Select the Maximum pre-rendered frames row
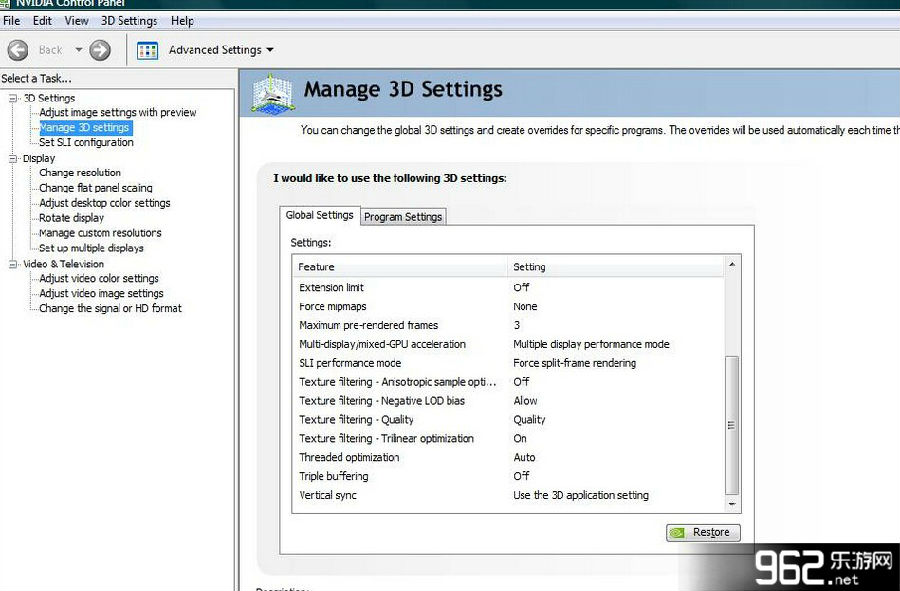This screenshot has width=900, height=591. [509, 325]
